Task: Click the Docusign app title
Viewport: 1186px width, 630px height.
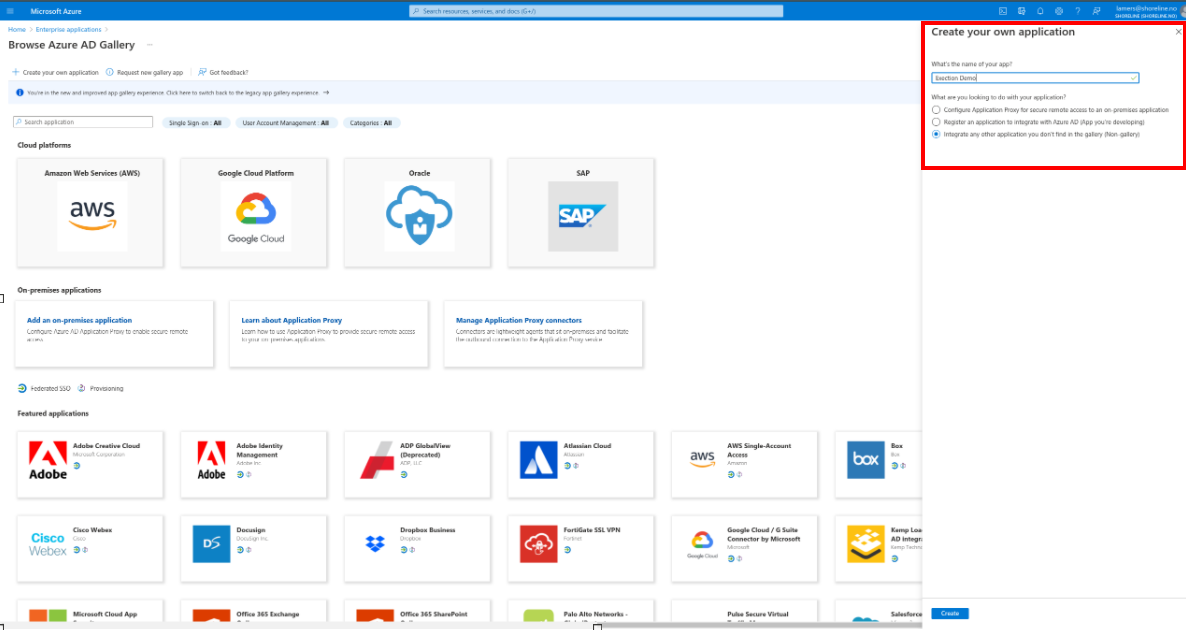Action: 250,530
